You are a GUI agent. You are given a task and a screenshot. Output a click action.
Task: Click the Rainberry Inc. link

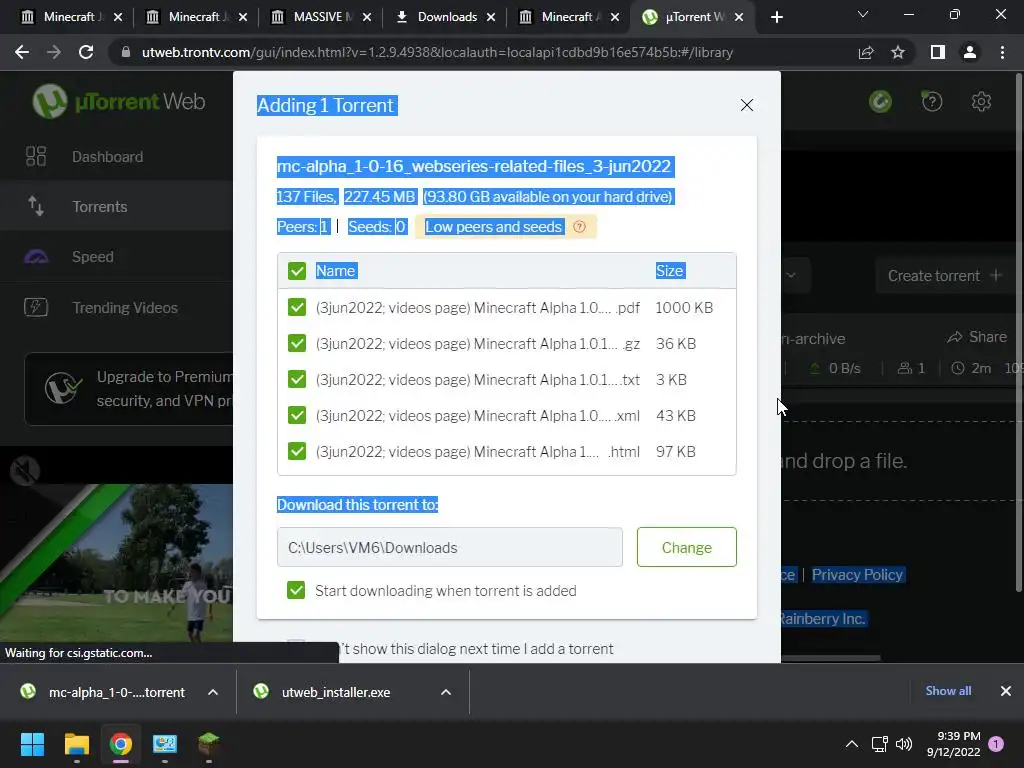click(822, 618)
